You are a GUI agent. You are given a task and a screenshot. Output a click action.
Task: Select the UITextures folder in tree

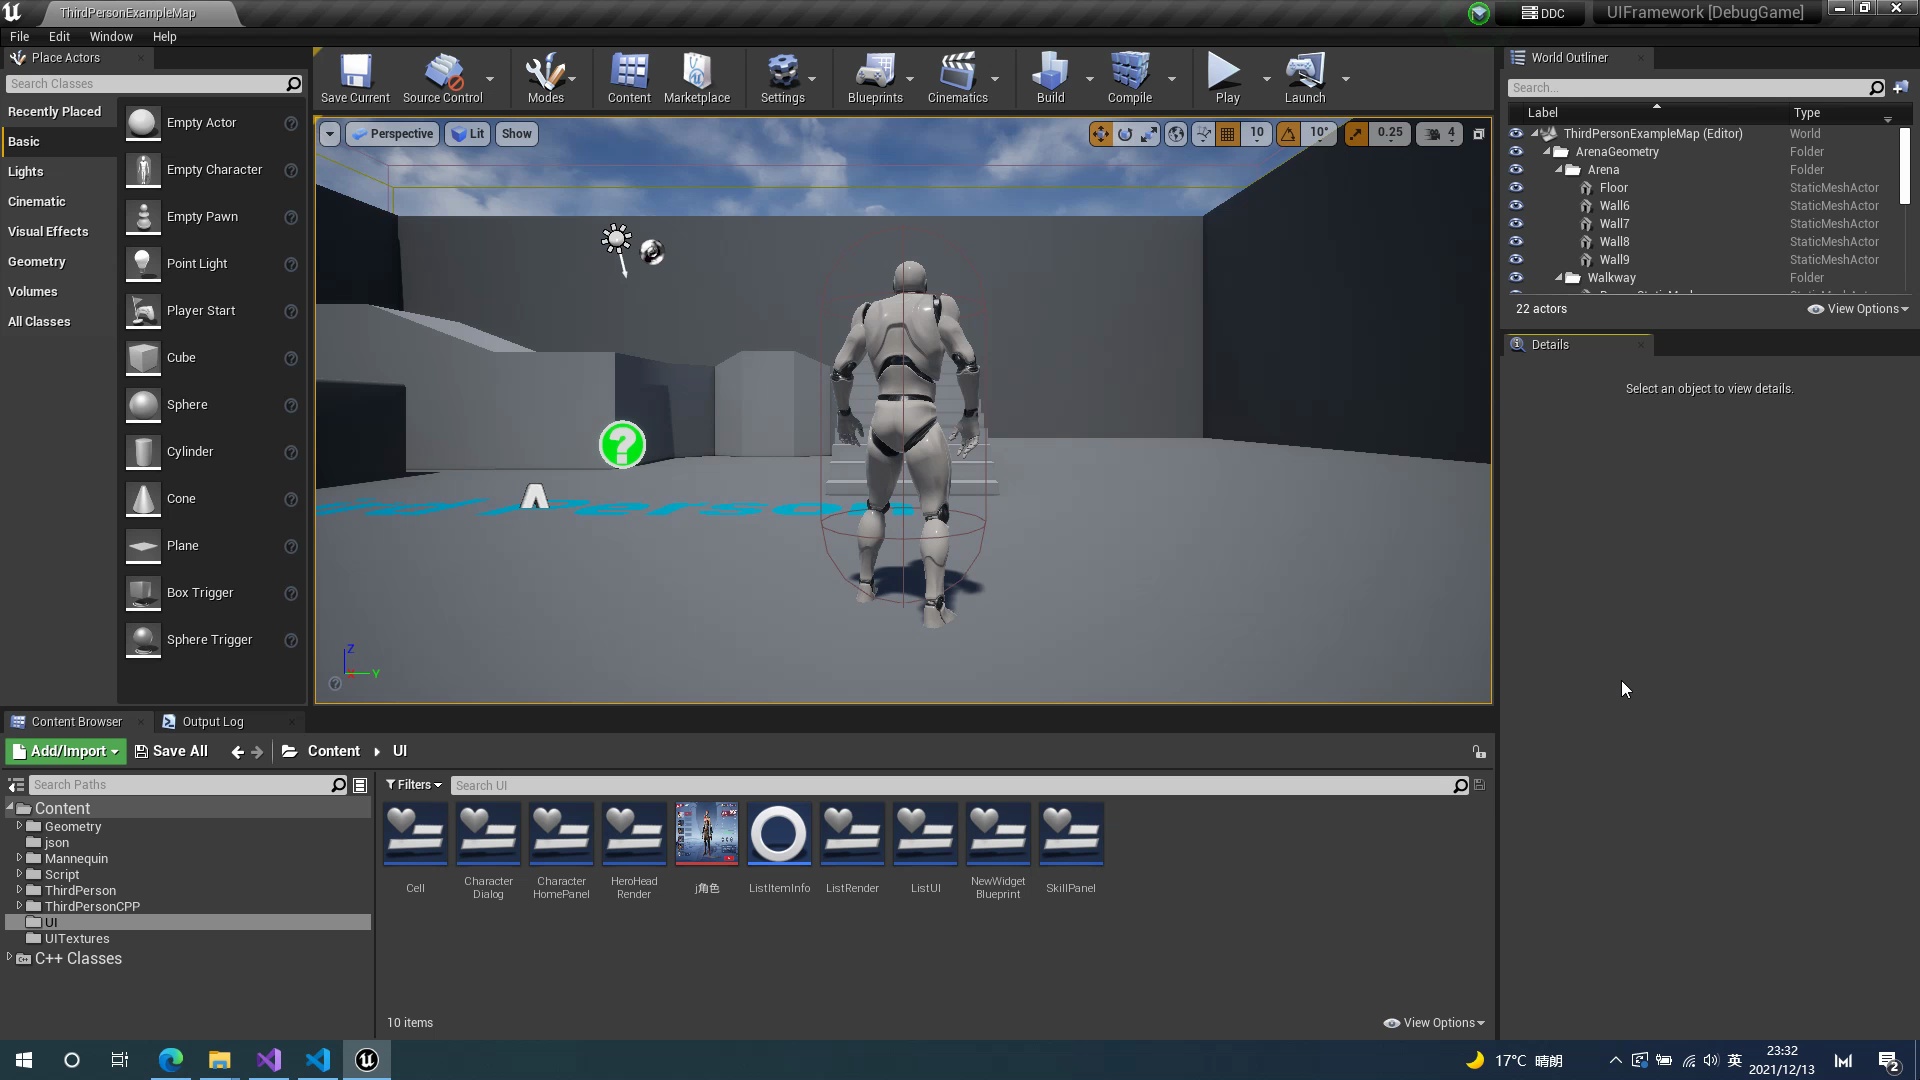[77, 939]
